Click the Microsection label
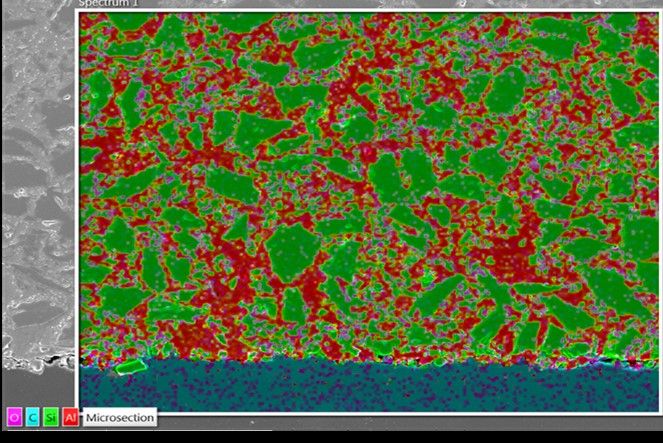The image size is (663, 443). tap(118, 416)
